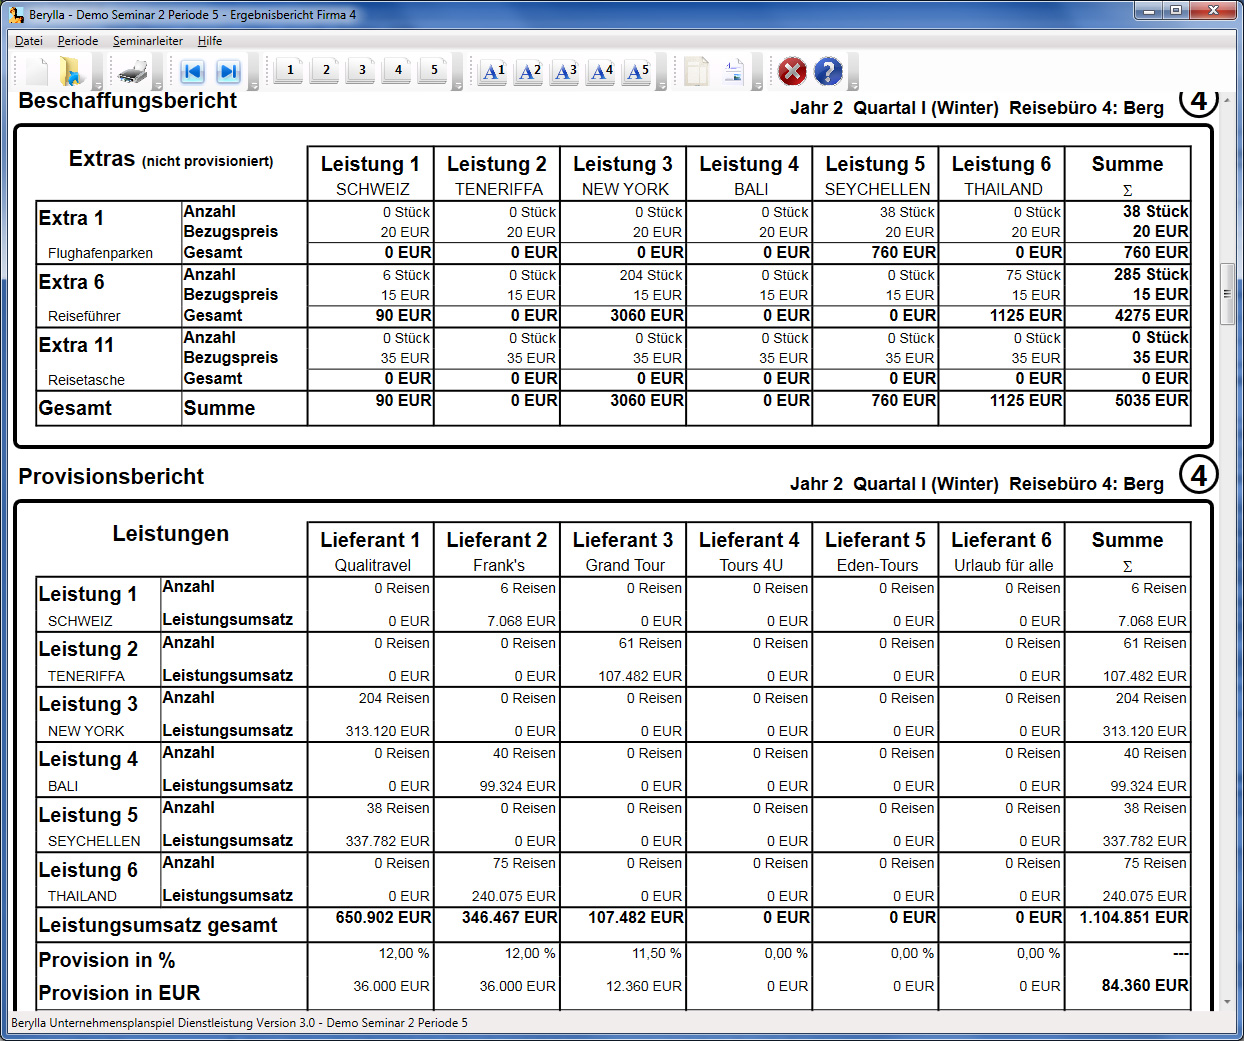Viewport: 1244px width, 1041px height.
Task: Click the red X cancel icon
Action: click(792, 72)
